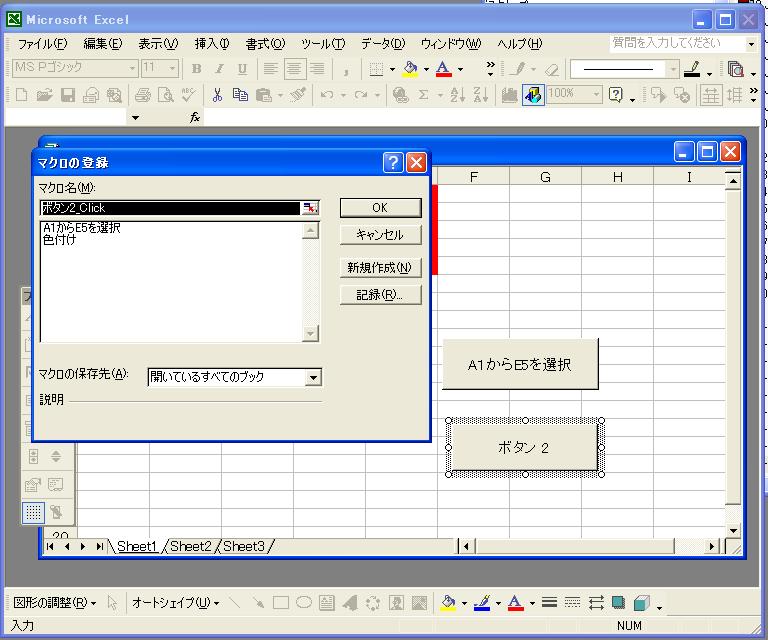
Task: Open the font size 11 dropdown
Action: click(x=172, y=68)
